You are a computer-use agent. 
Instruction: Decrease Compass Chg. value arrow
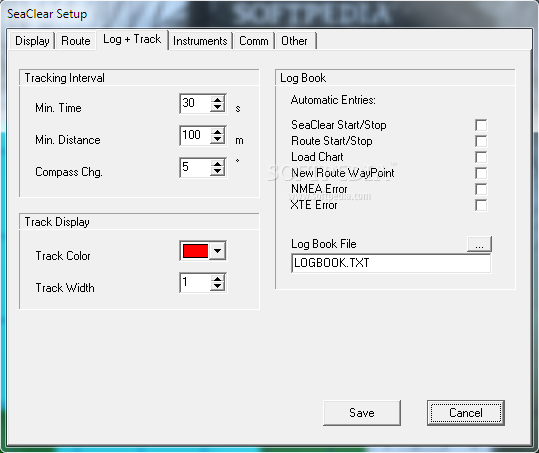tap(218, 171)
